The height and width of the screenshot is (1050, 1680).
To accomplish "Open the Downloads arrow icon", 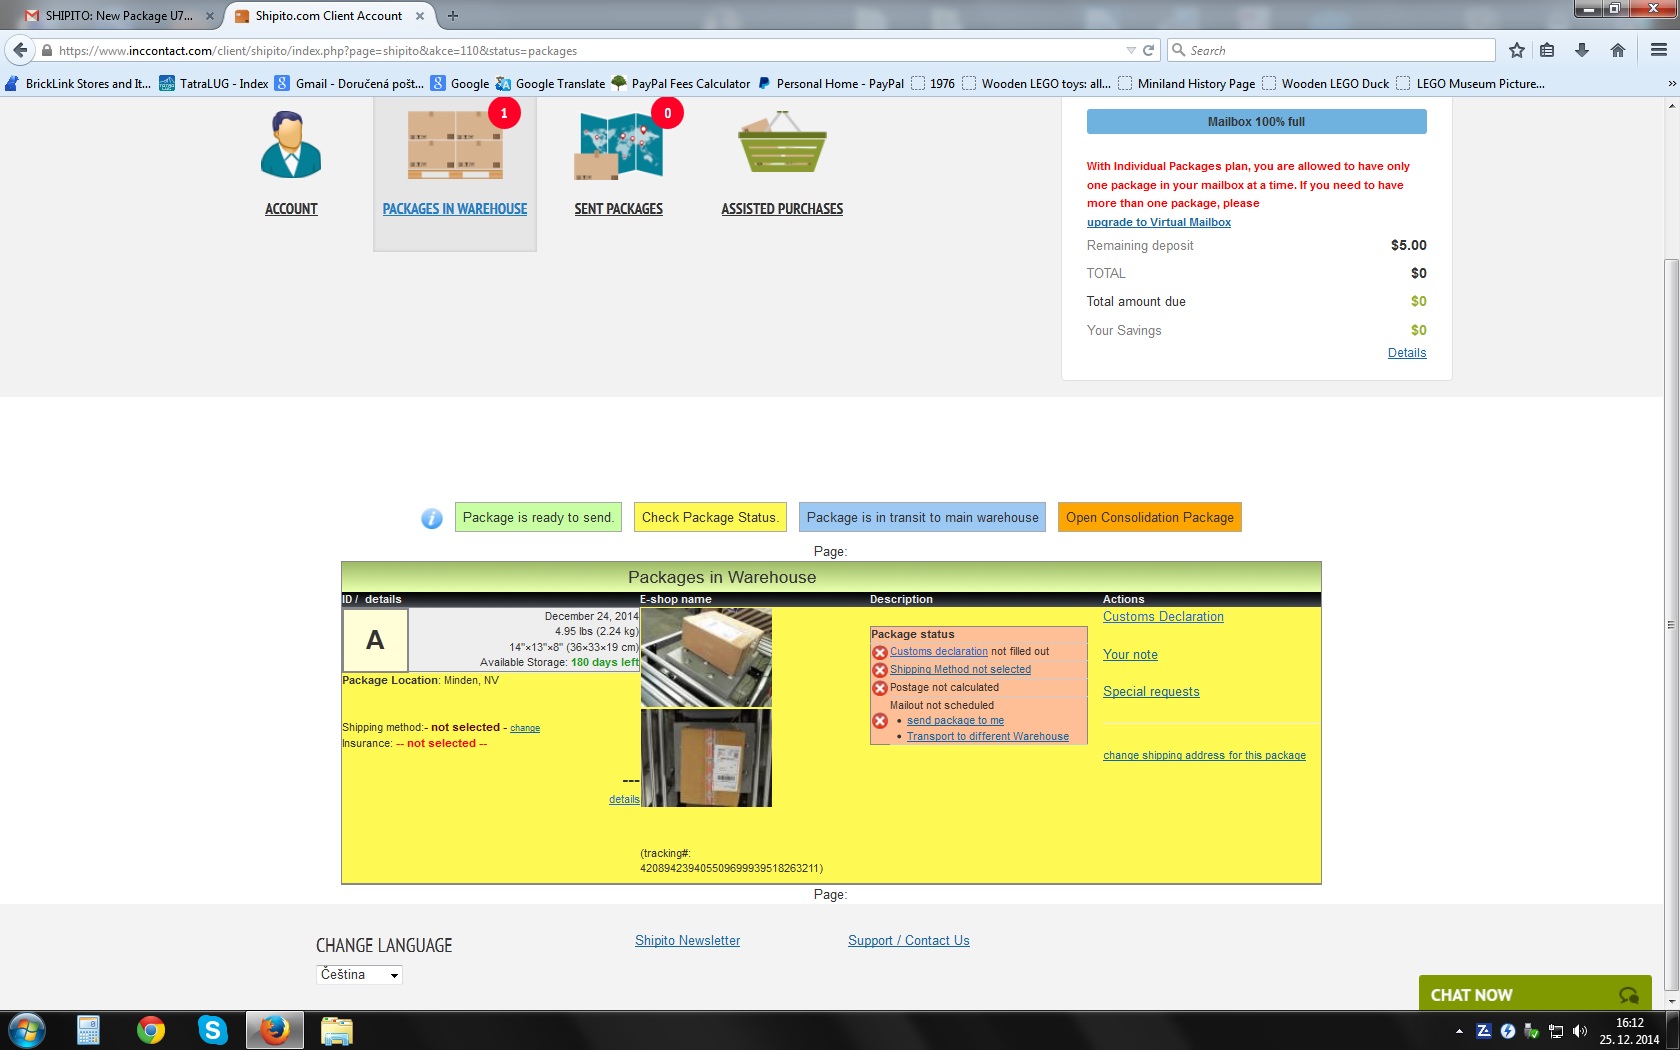I will 1582,50.
